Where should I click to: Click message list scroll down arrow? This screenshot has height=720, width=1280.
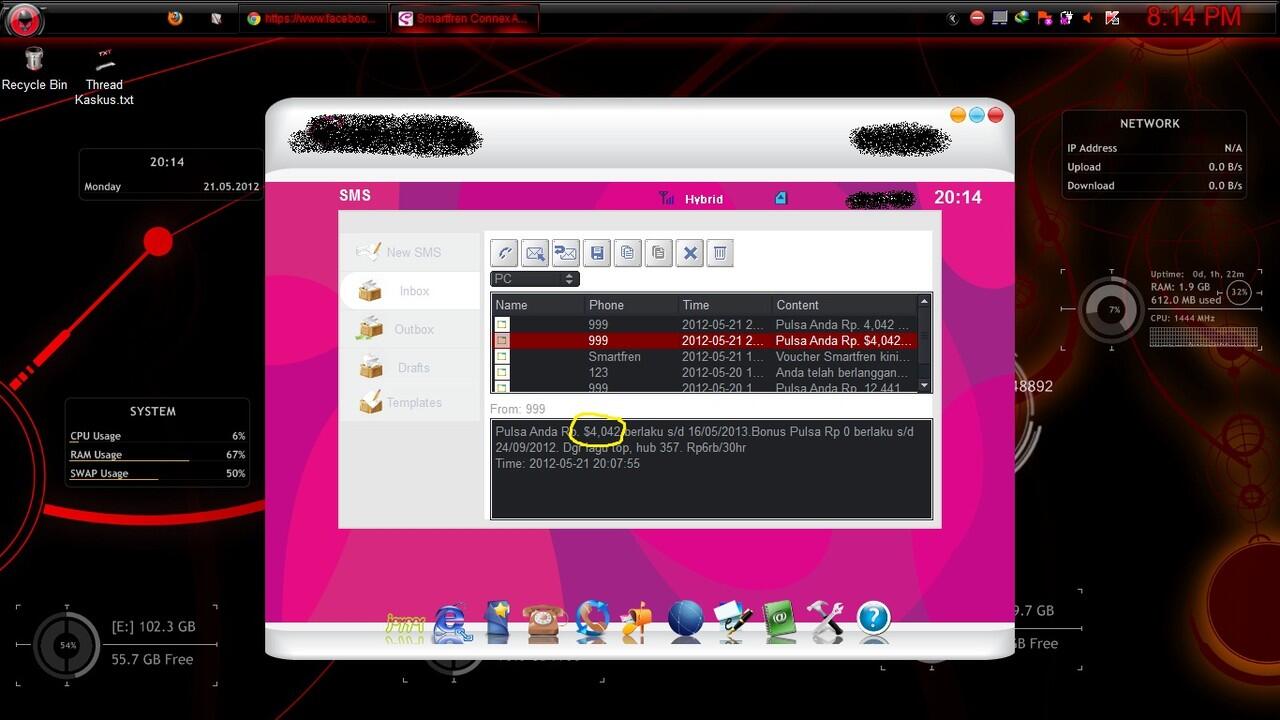click(x=924, y=386)
